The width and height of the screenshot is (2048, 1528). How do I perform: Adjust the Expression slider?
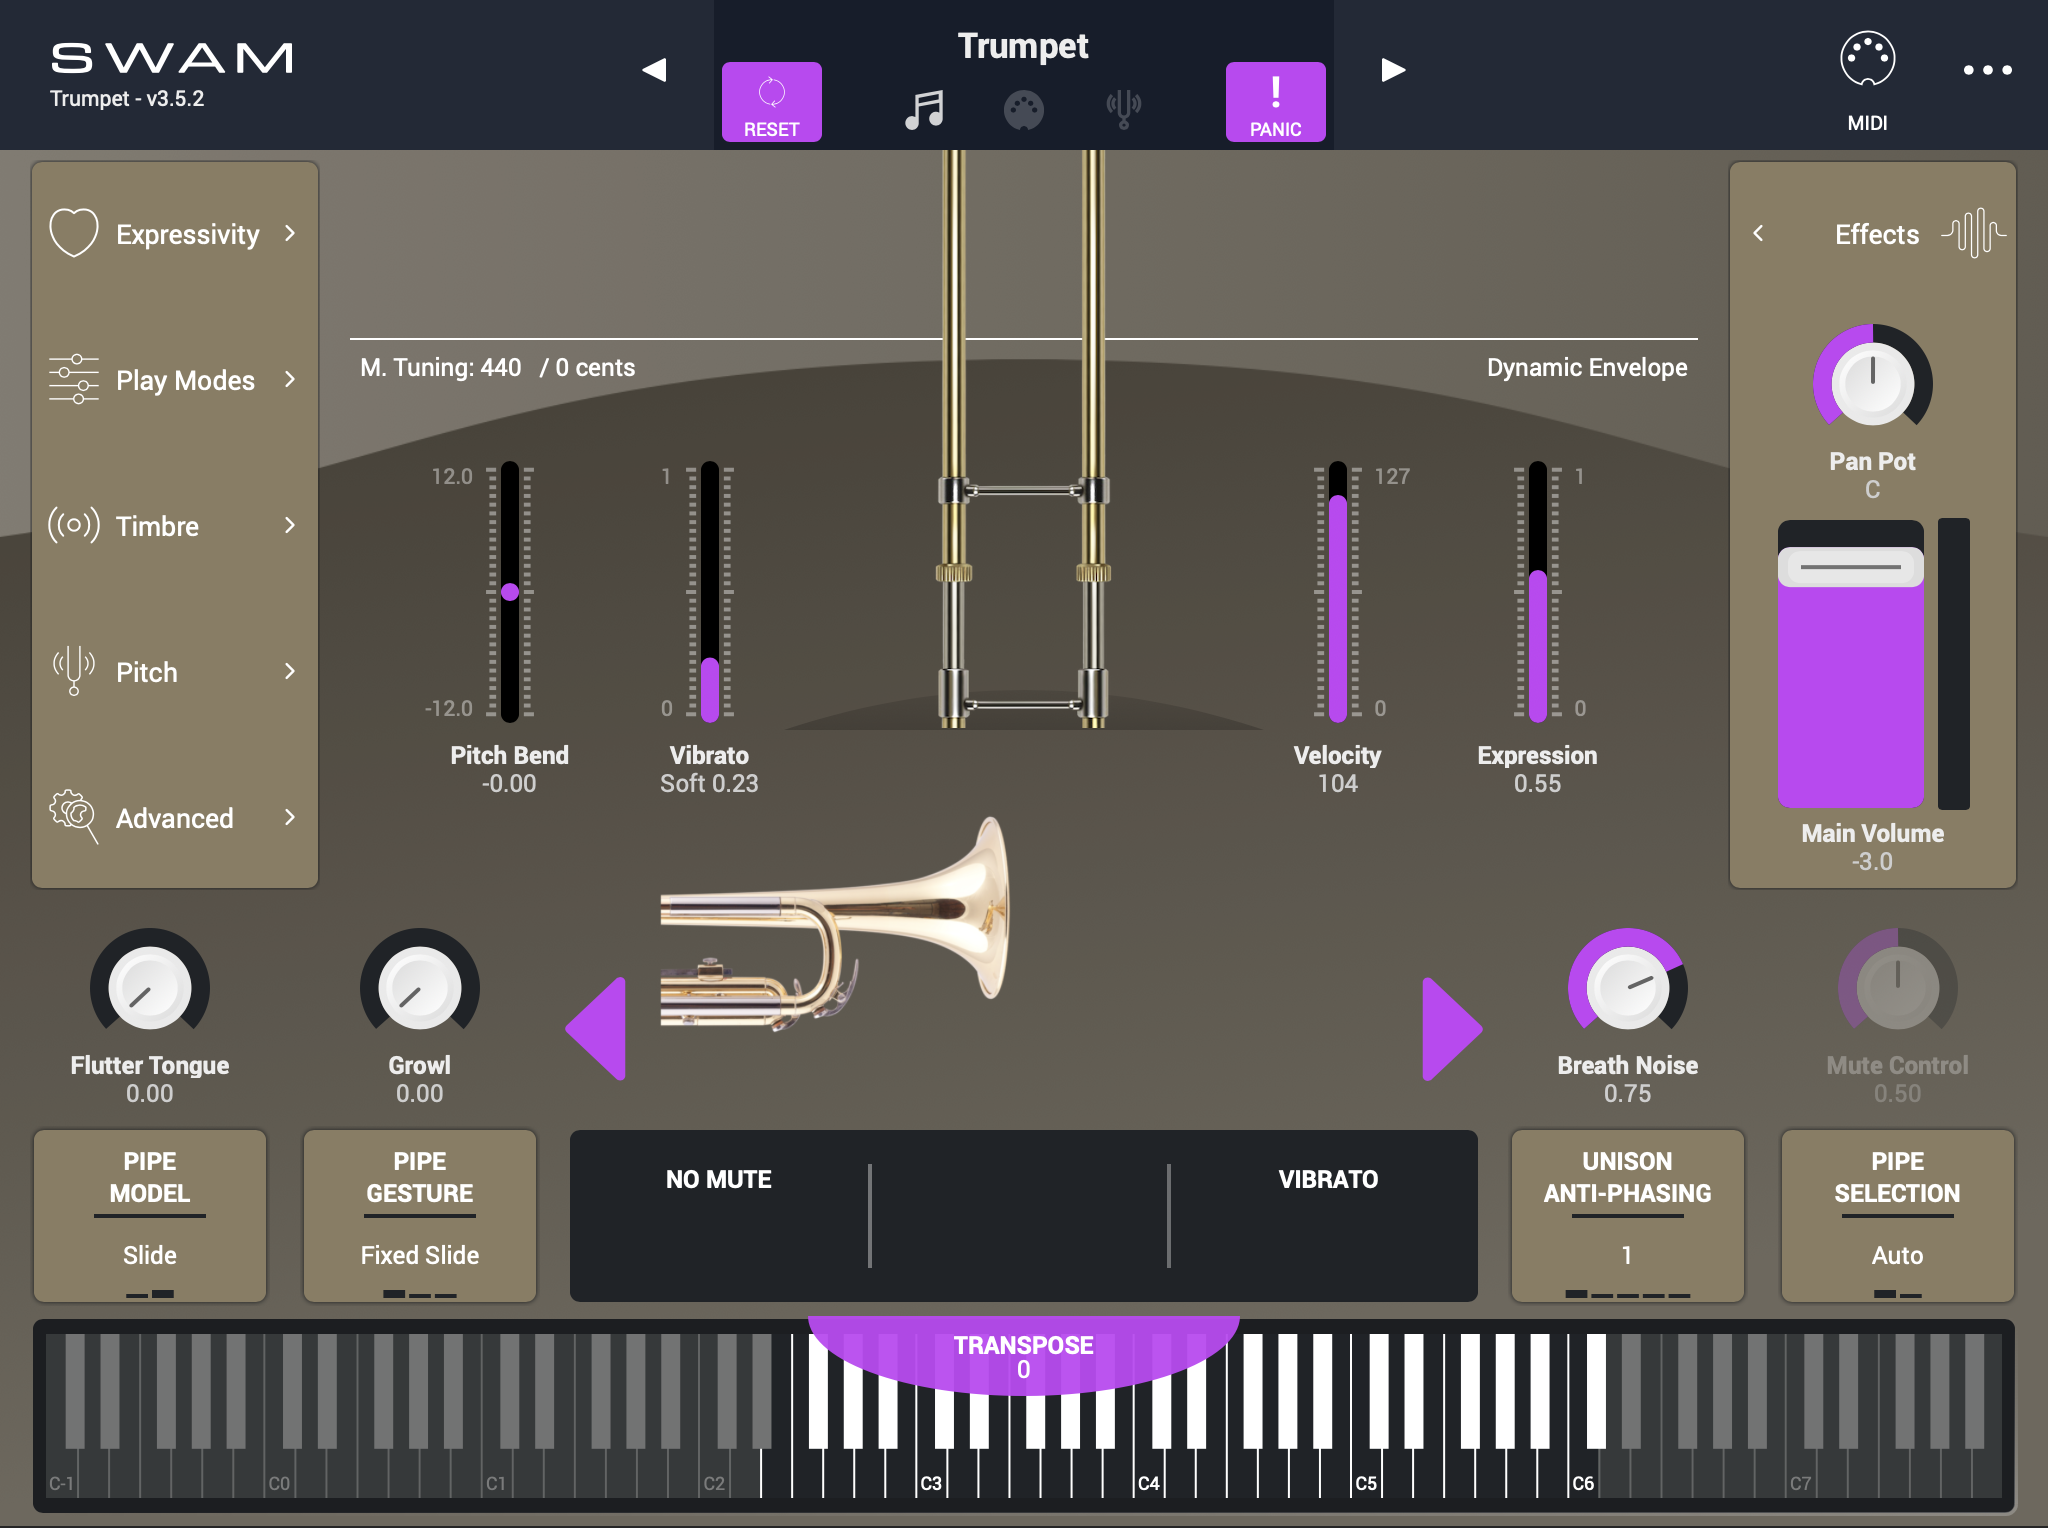pyautogui.click(x=1538, y=591)
